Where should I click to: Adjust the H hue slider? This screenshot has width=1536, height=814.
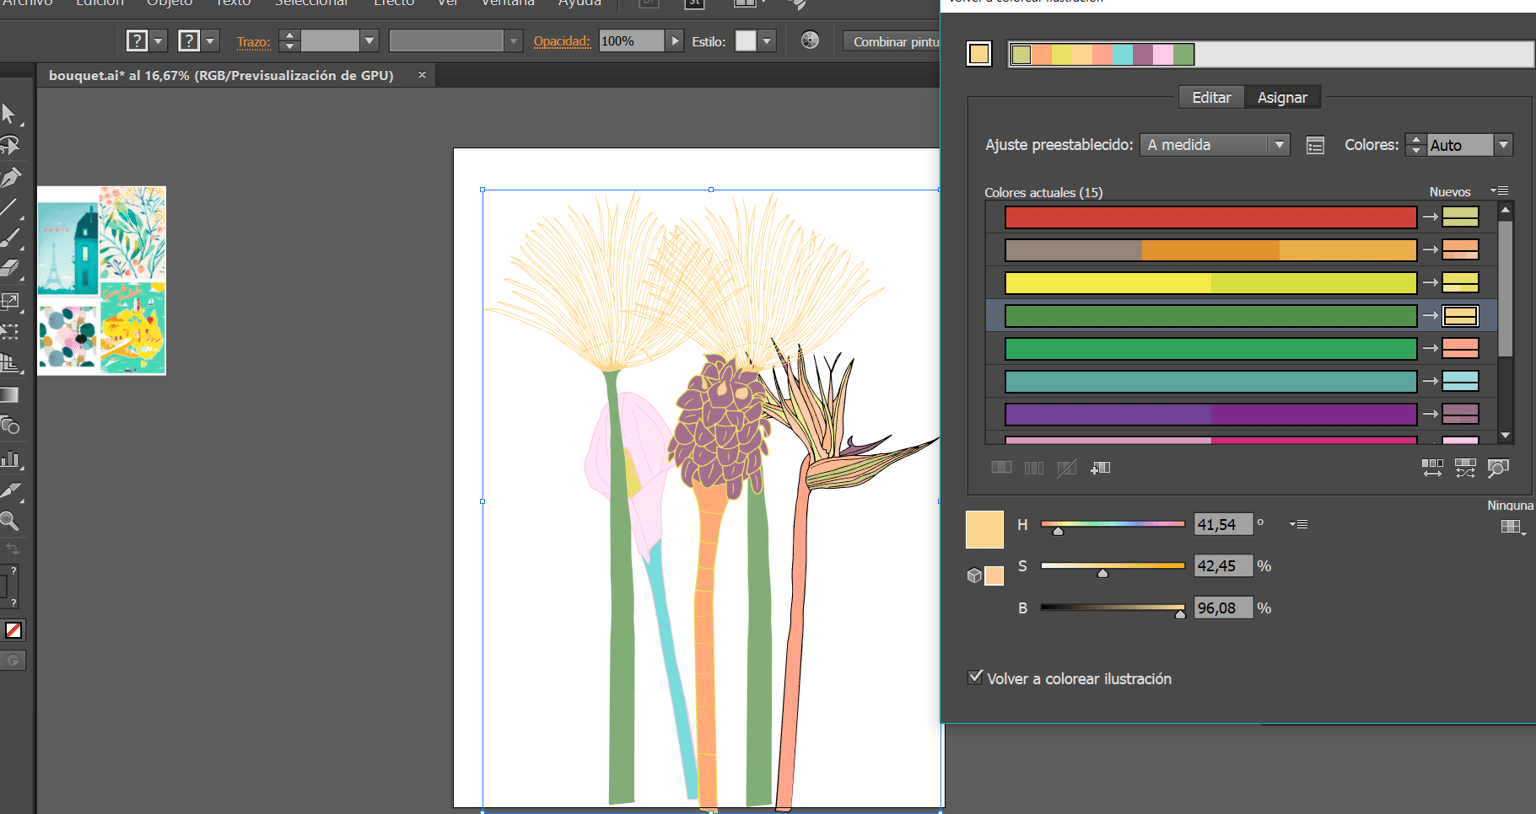tap(1112, 524)
